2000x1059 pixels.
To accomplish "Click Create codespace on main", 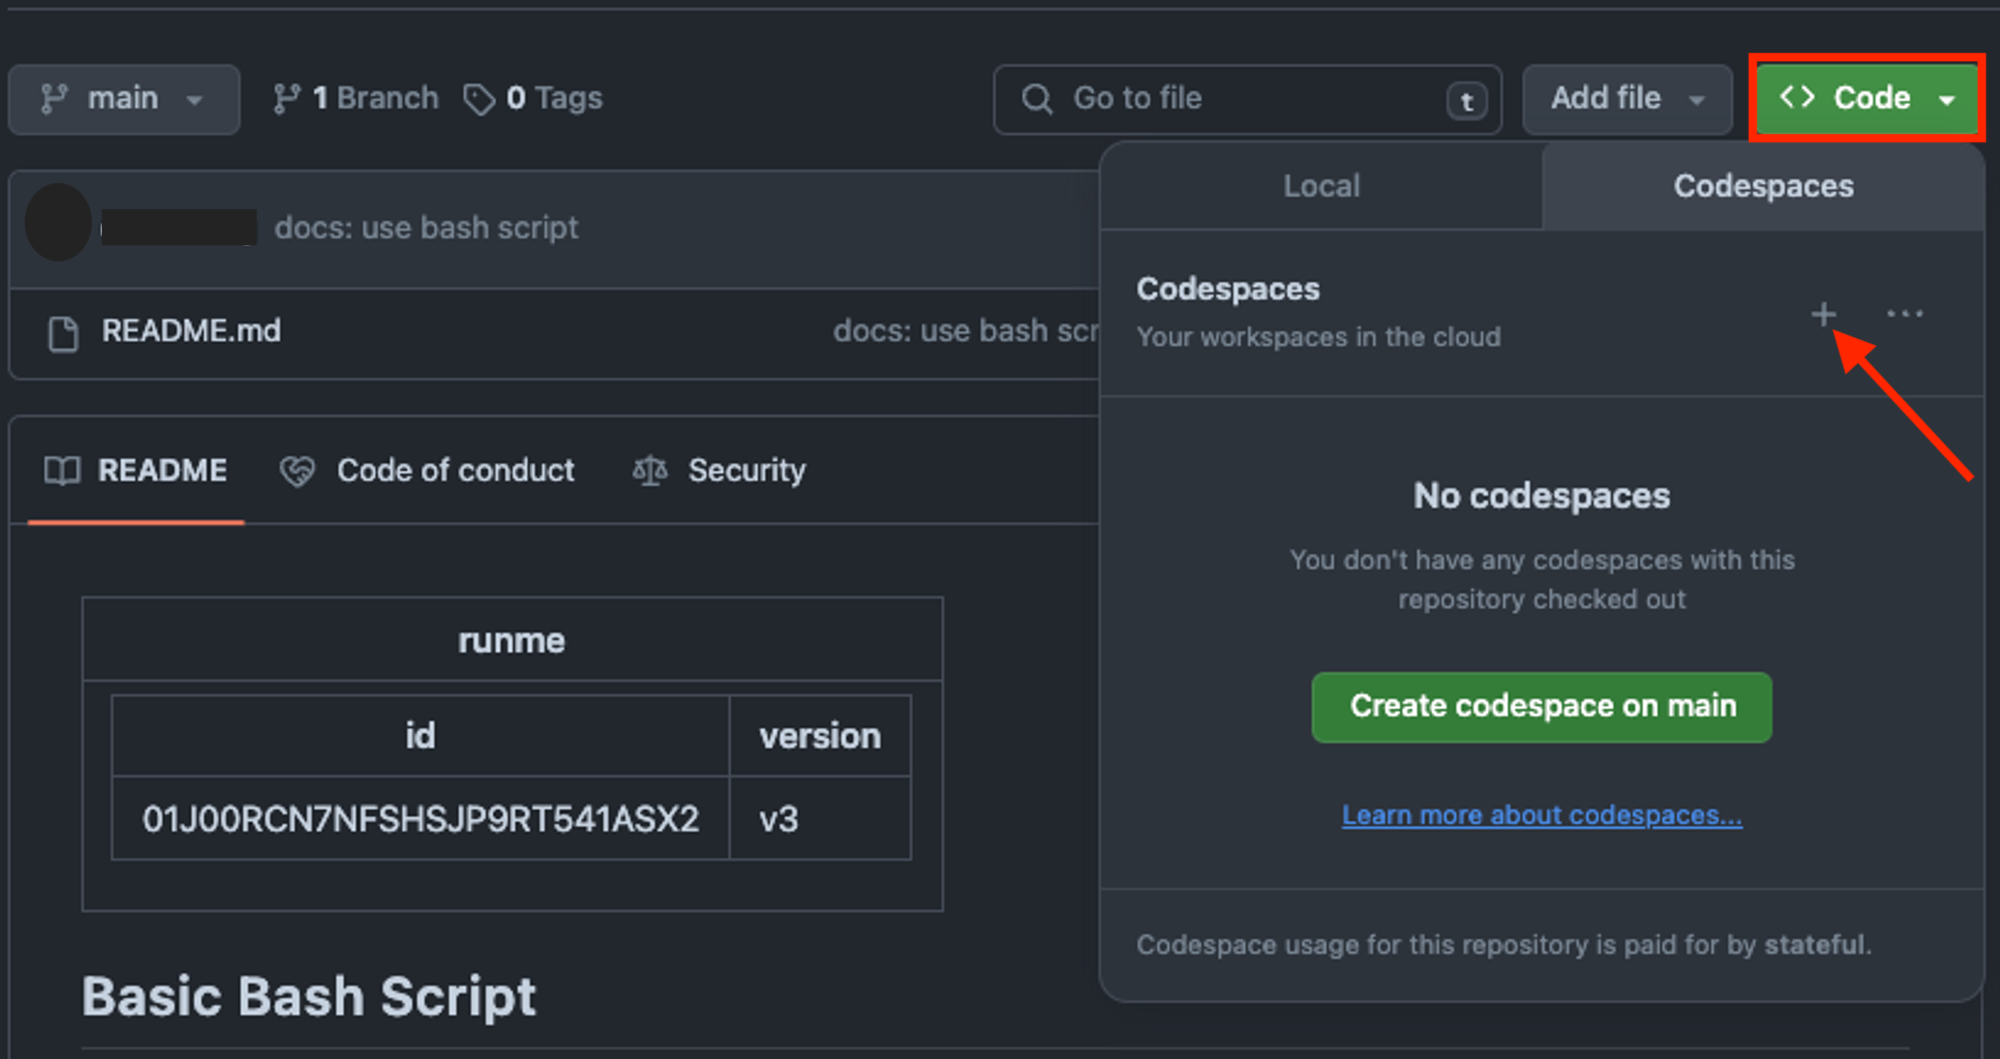I will click(x=1541, y=706).
